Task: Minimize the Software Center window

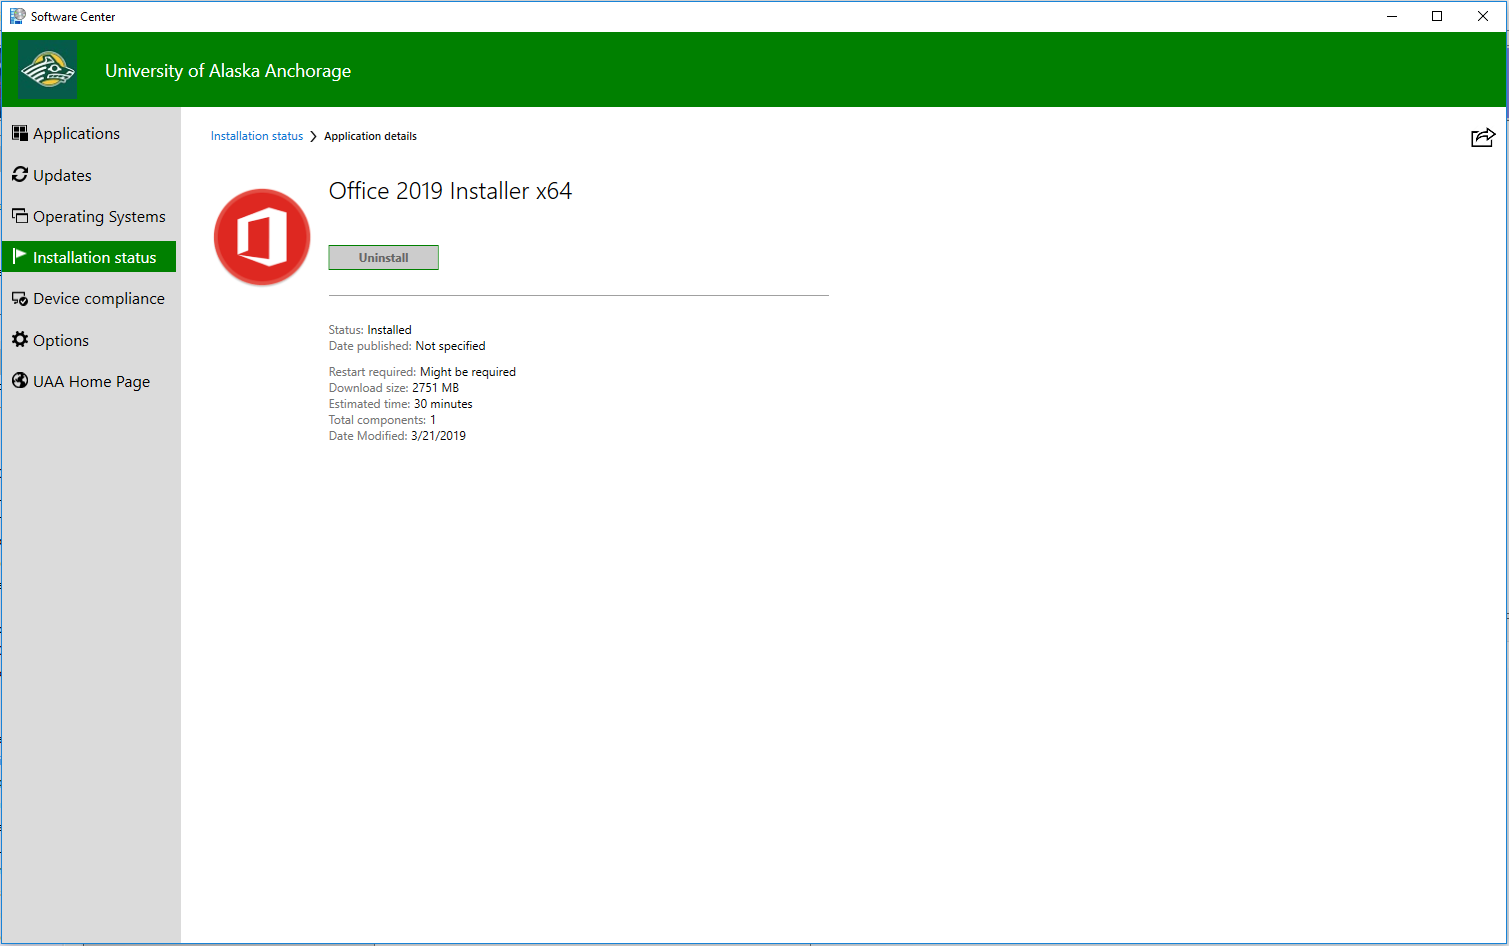Action: tap(1391, 16)
